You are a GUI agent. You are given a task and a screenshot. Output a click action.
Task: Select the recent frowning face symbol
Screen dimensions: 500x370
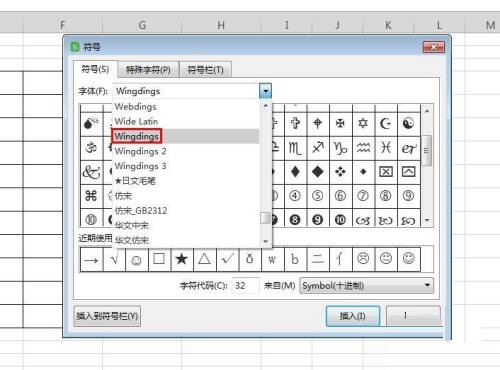363,259
